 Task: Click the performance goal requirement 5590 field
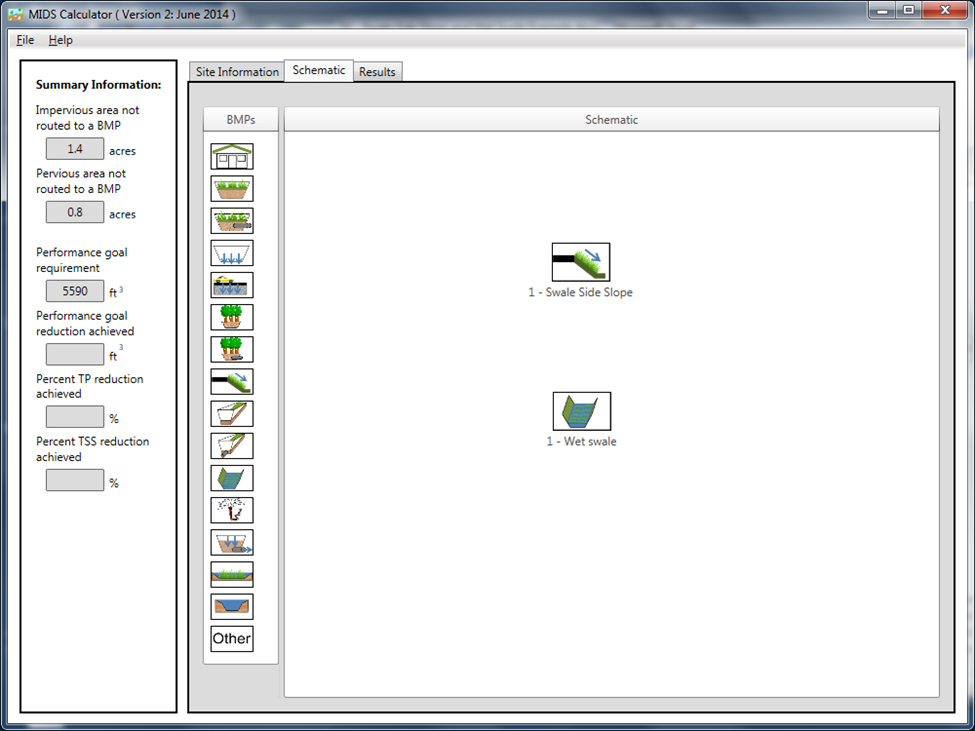75,291
